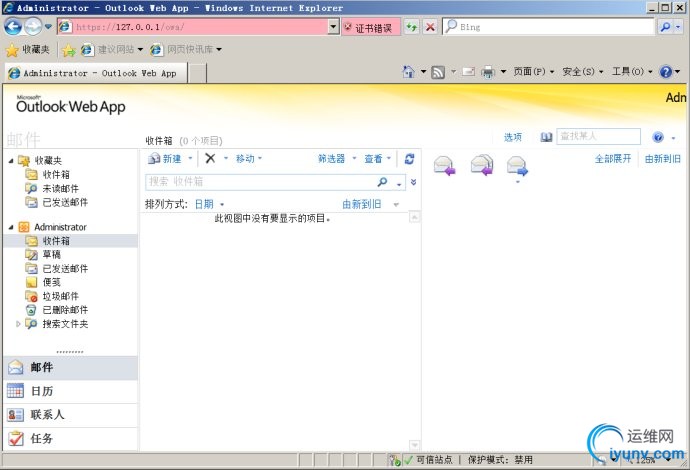Open the Move (移动) menu
Screen dimensions: 690x470
point(249,158)
